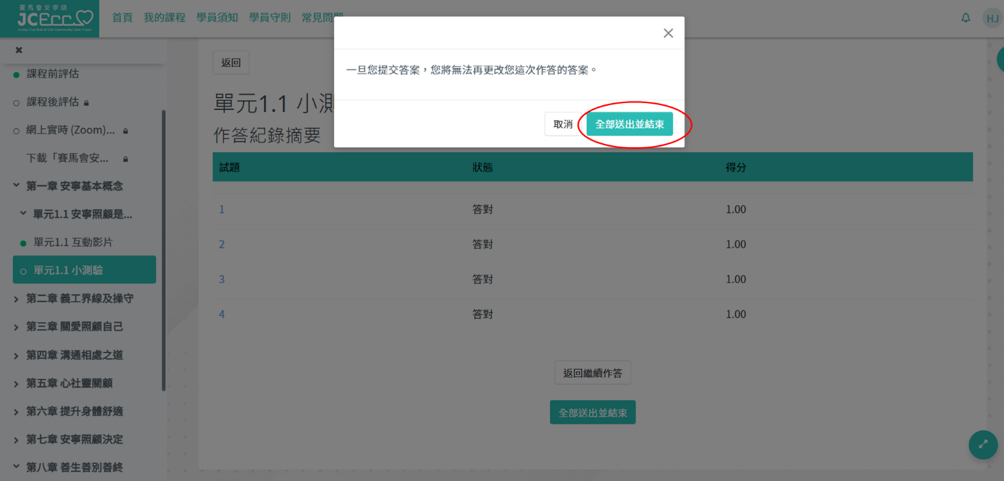This screenshot has height=481, width=1004.
Task: Expand the 第五章 心社靈關顧 chapter
Action: click(16, 383)
